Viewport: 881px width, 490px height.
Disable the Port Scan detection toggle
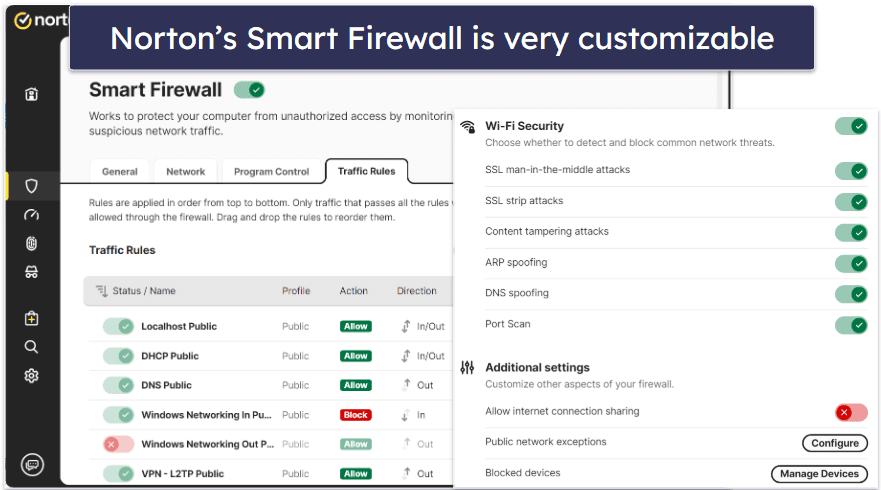click(851, 325)
